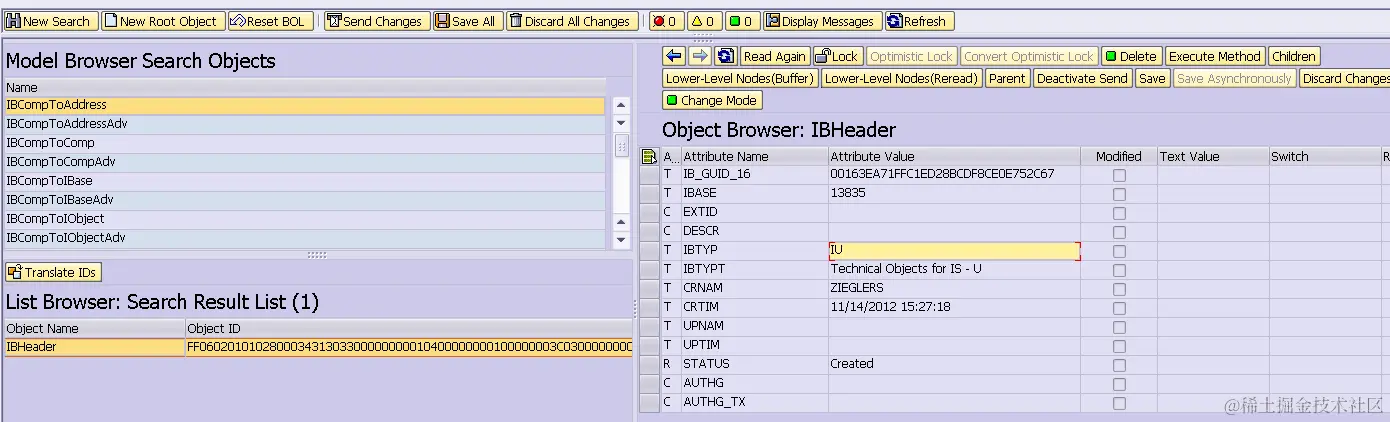
Task: Click the New Search toolbar button
Action: click(x=50, y=21)
